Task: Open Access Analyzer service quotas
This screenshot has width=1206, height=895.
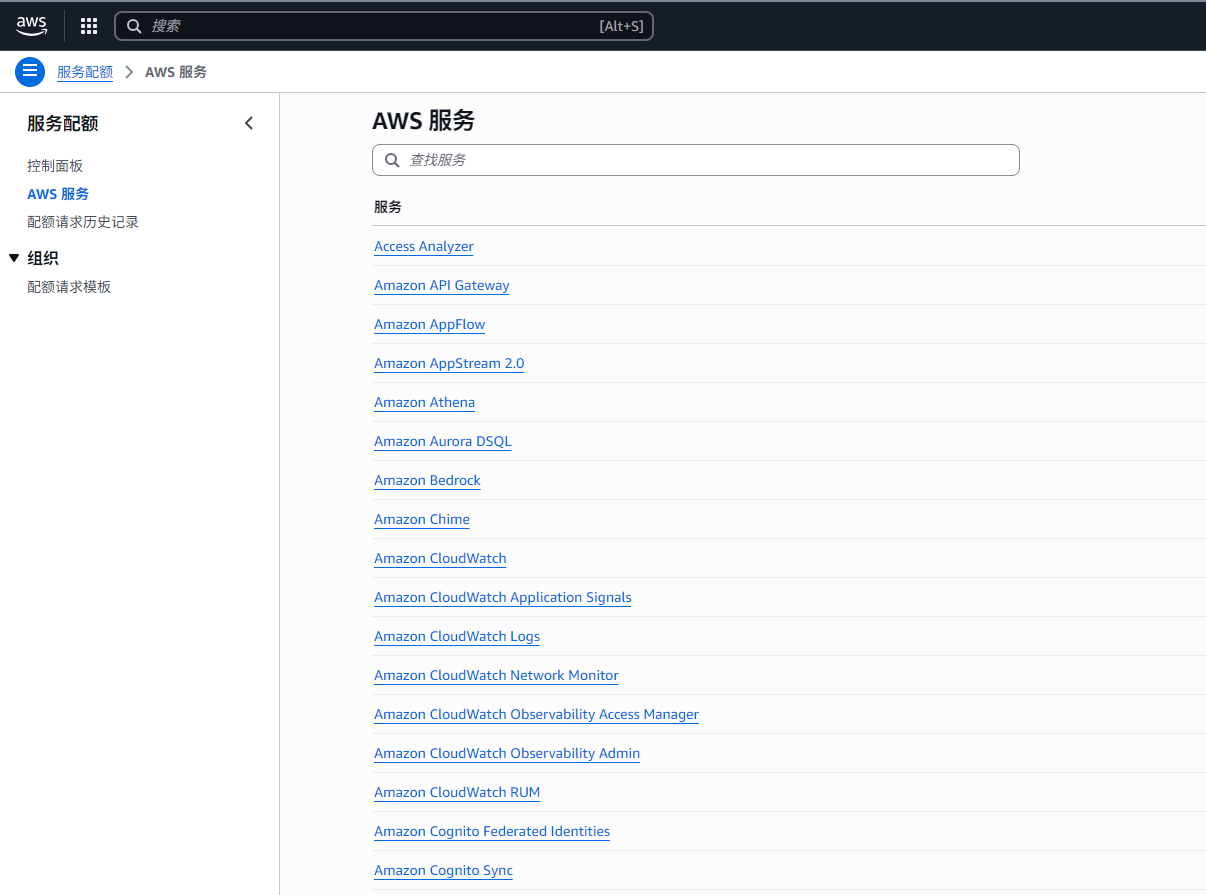Action: 423,246
